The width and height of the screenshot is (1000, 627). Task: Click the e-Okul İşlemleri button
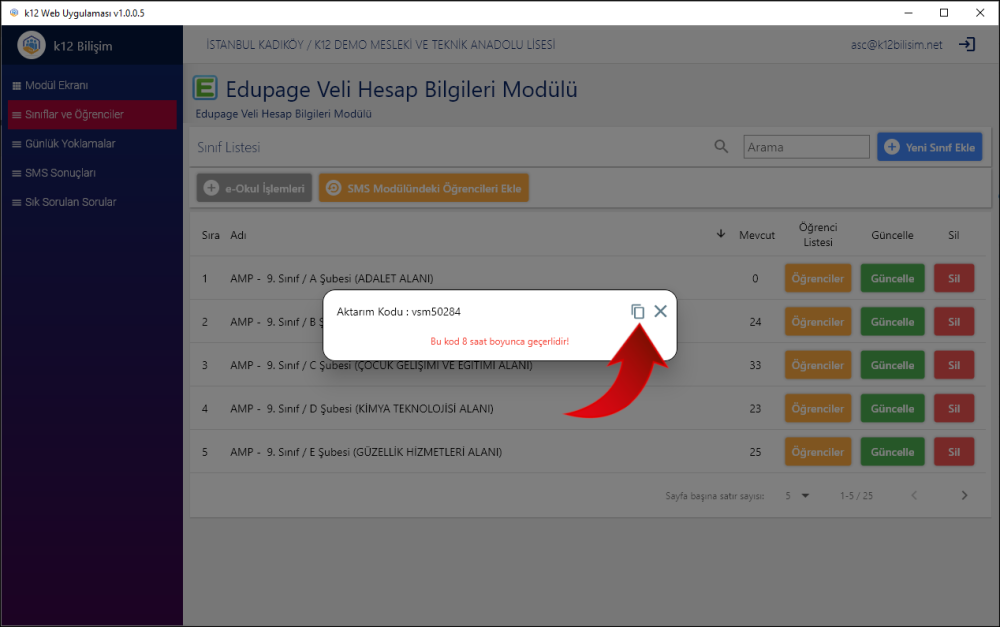point(254,188)
